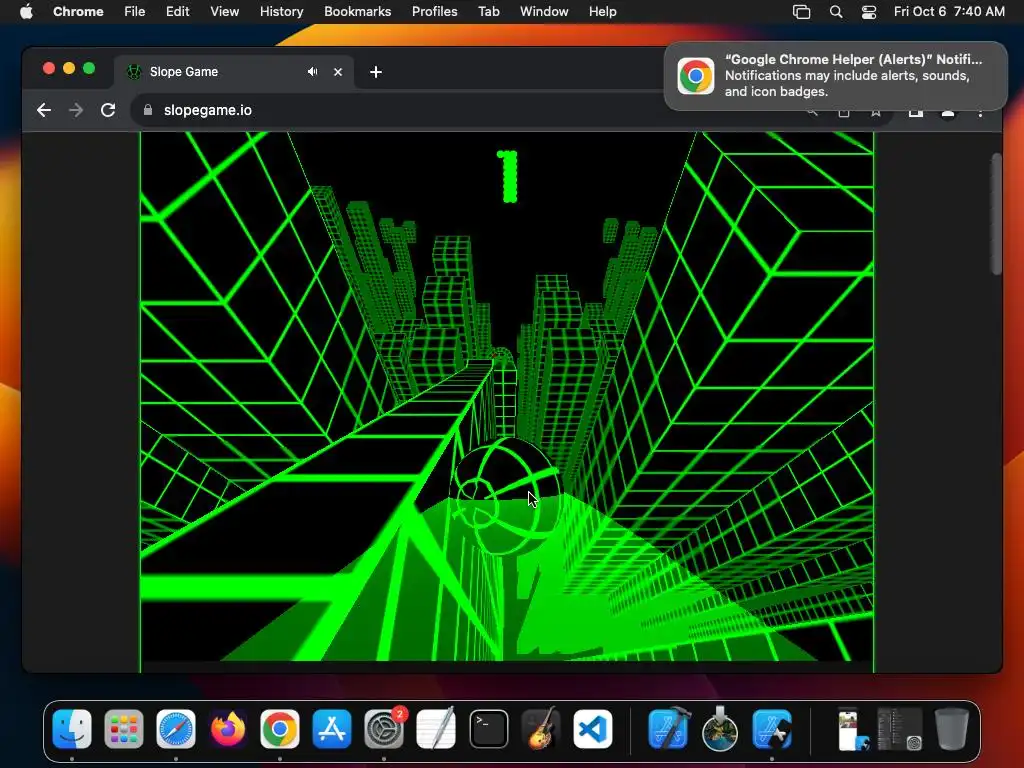
Task: Open the View menu
Action: 224,12
